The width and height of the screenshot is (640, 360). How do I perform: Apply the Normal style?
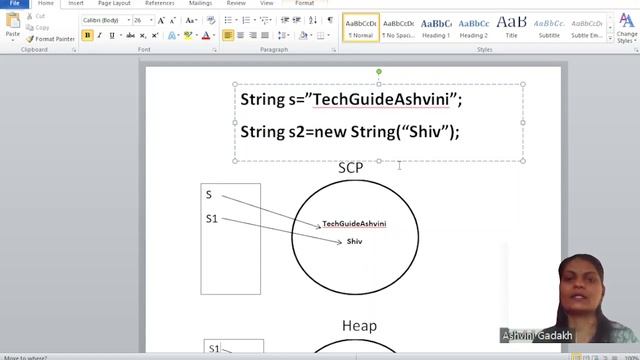pyautogui.click(x=361, y=27)
